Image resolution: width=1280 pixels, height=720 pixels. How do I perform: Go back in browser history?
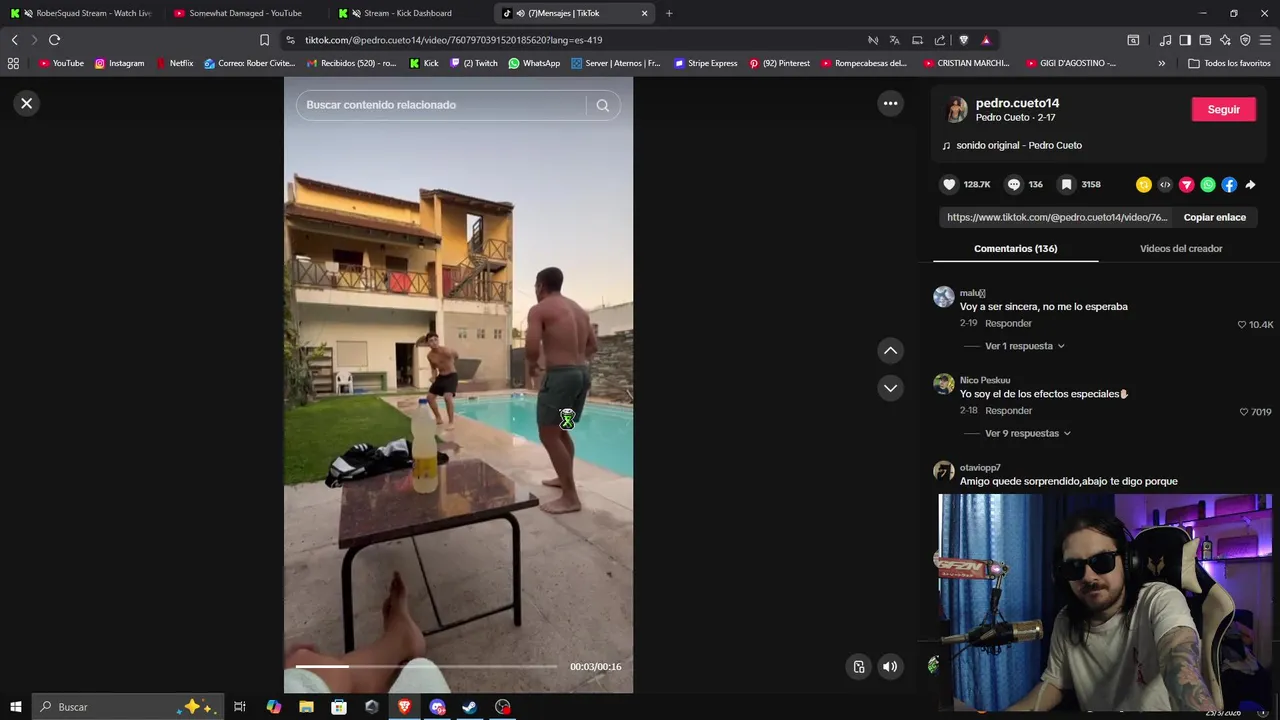pyautogui.click(x=14, y=40)
